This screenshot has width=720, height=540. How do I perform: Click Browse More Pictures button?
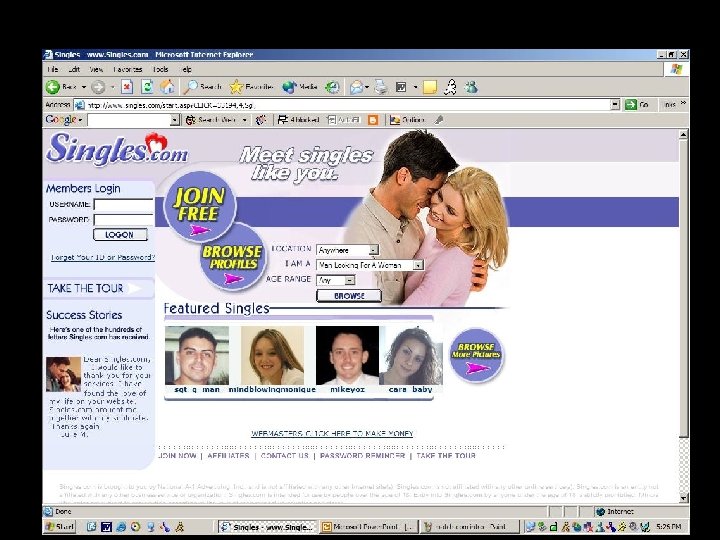tap(476, 355)
